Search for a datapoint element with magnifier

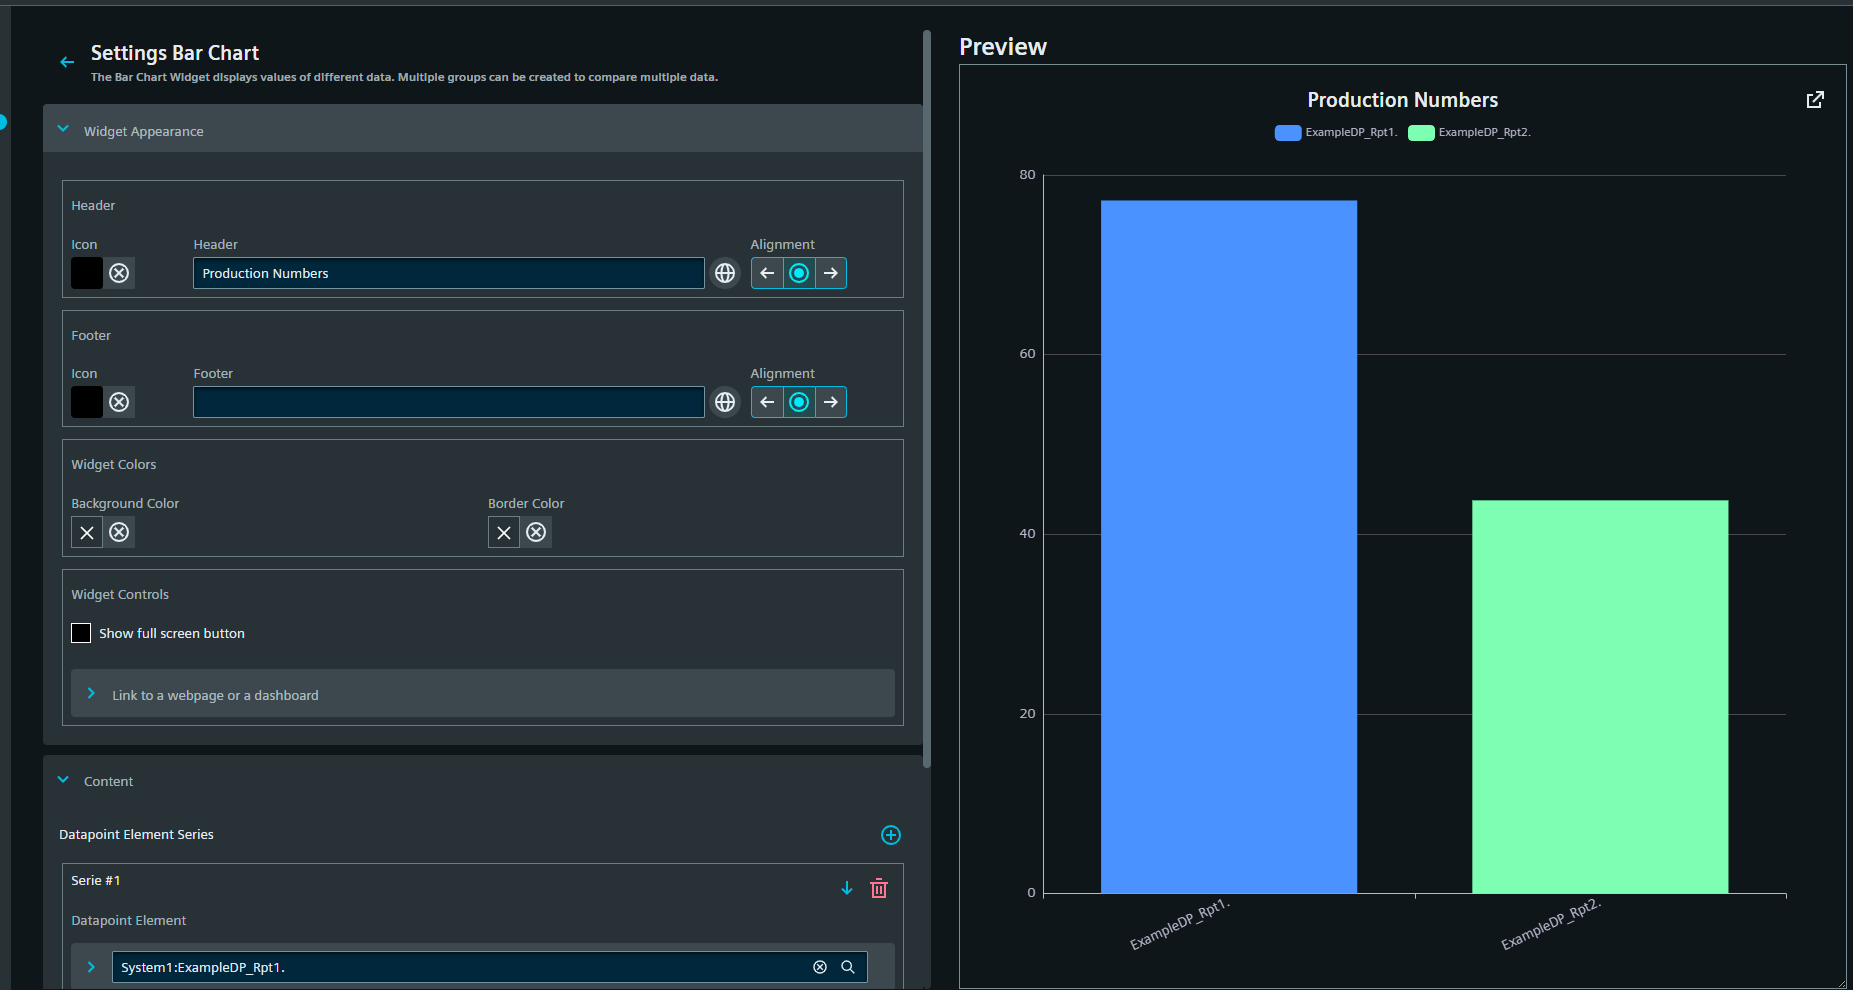point(848,967)
